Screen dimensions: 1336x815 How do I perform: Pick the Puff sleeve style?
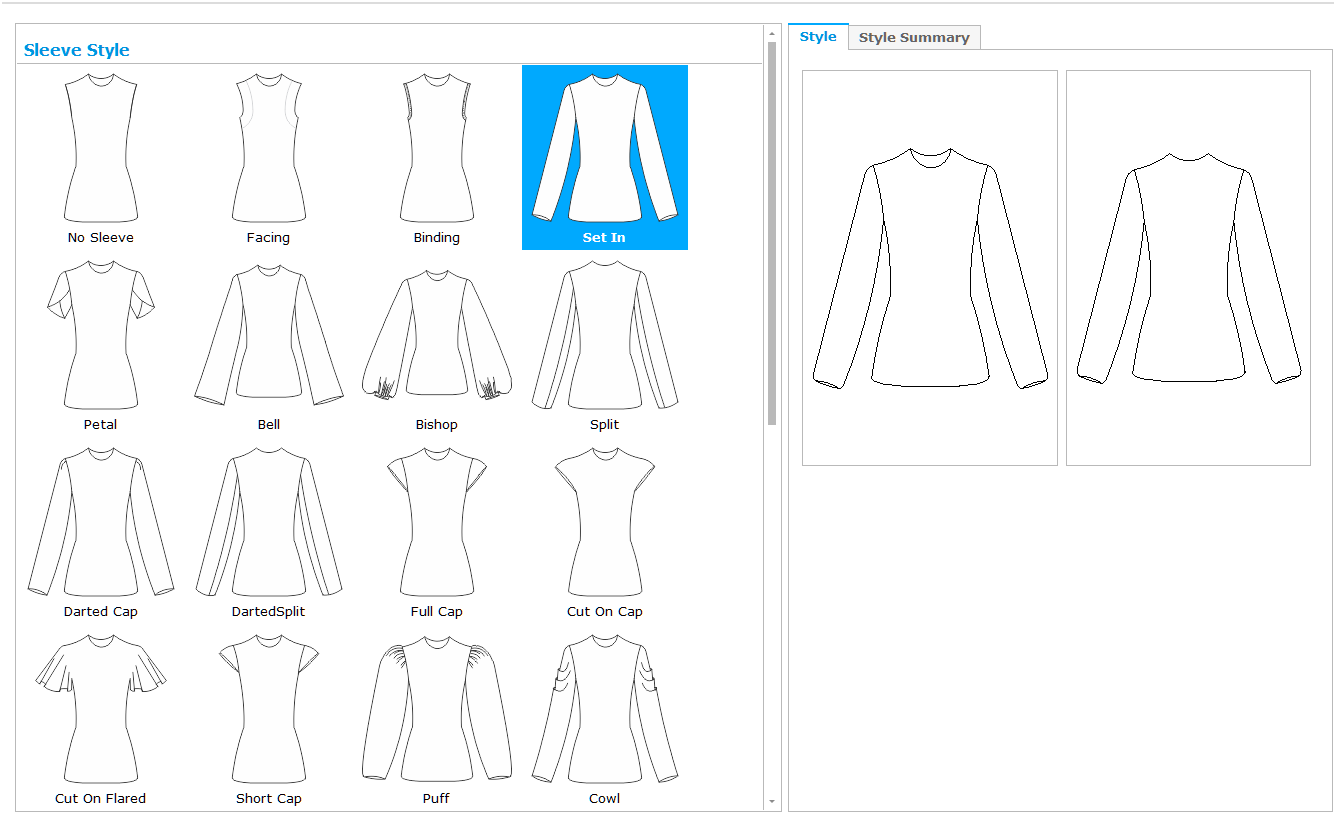(x=437, y=718)
